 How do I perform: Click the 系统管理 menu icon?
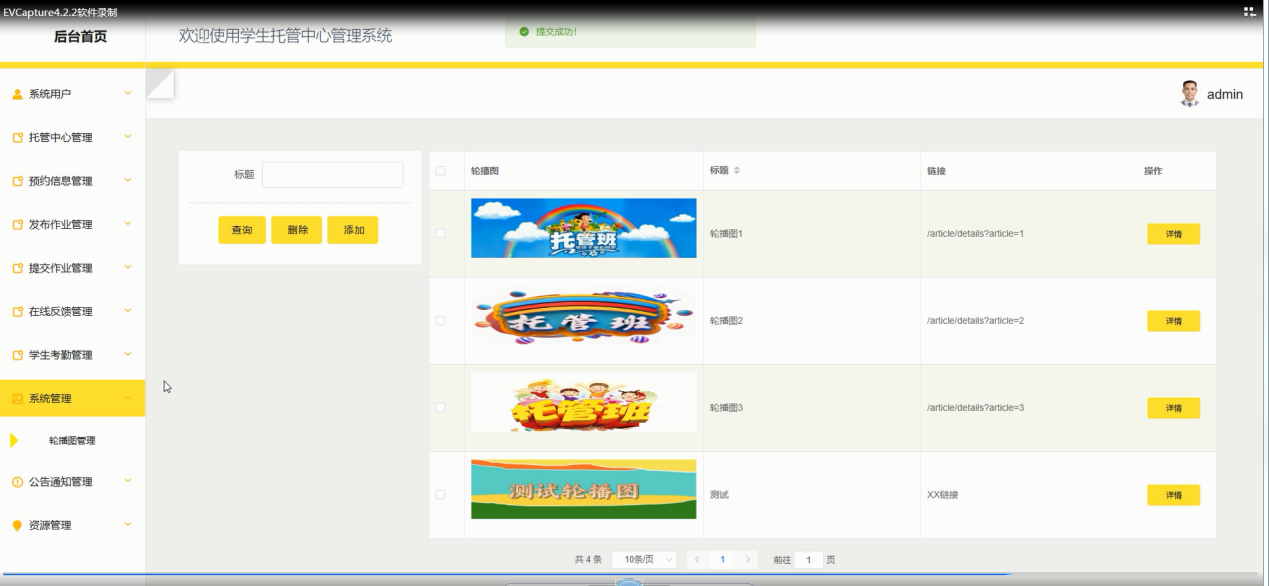[x=17, y=399]
